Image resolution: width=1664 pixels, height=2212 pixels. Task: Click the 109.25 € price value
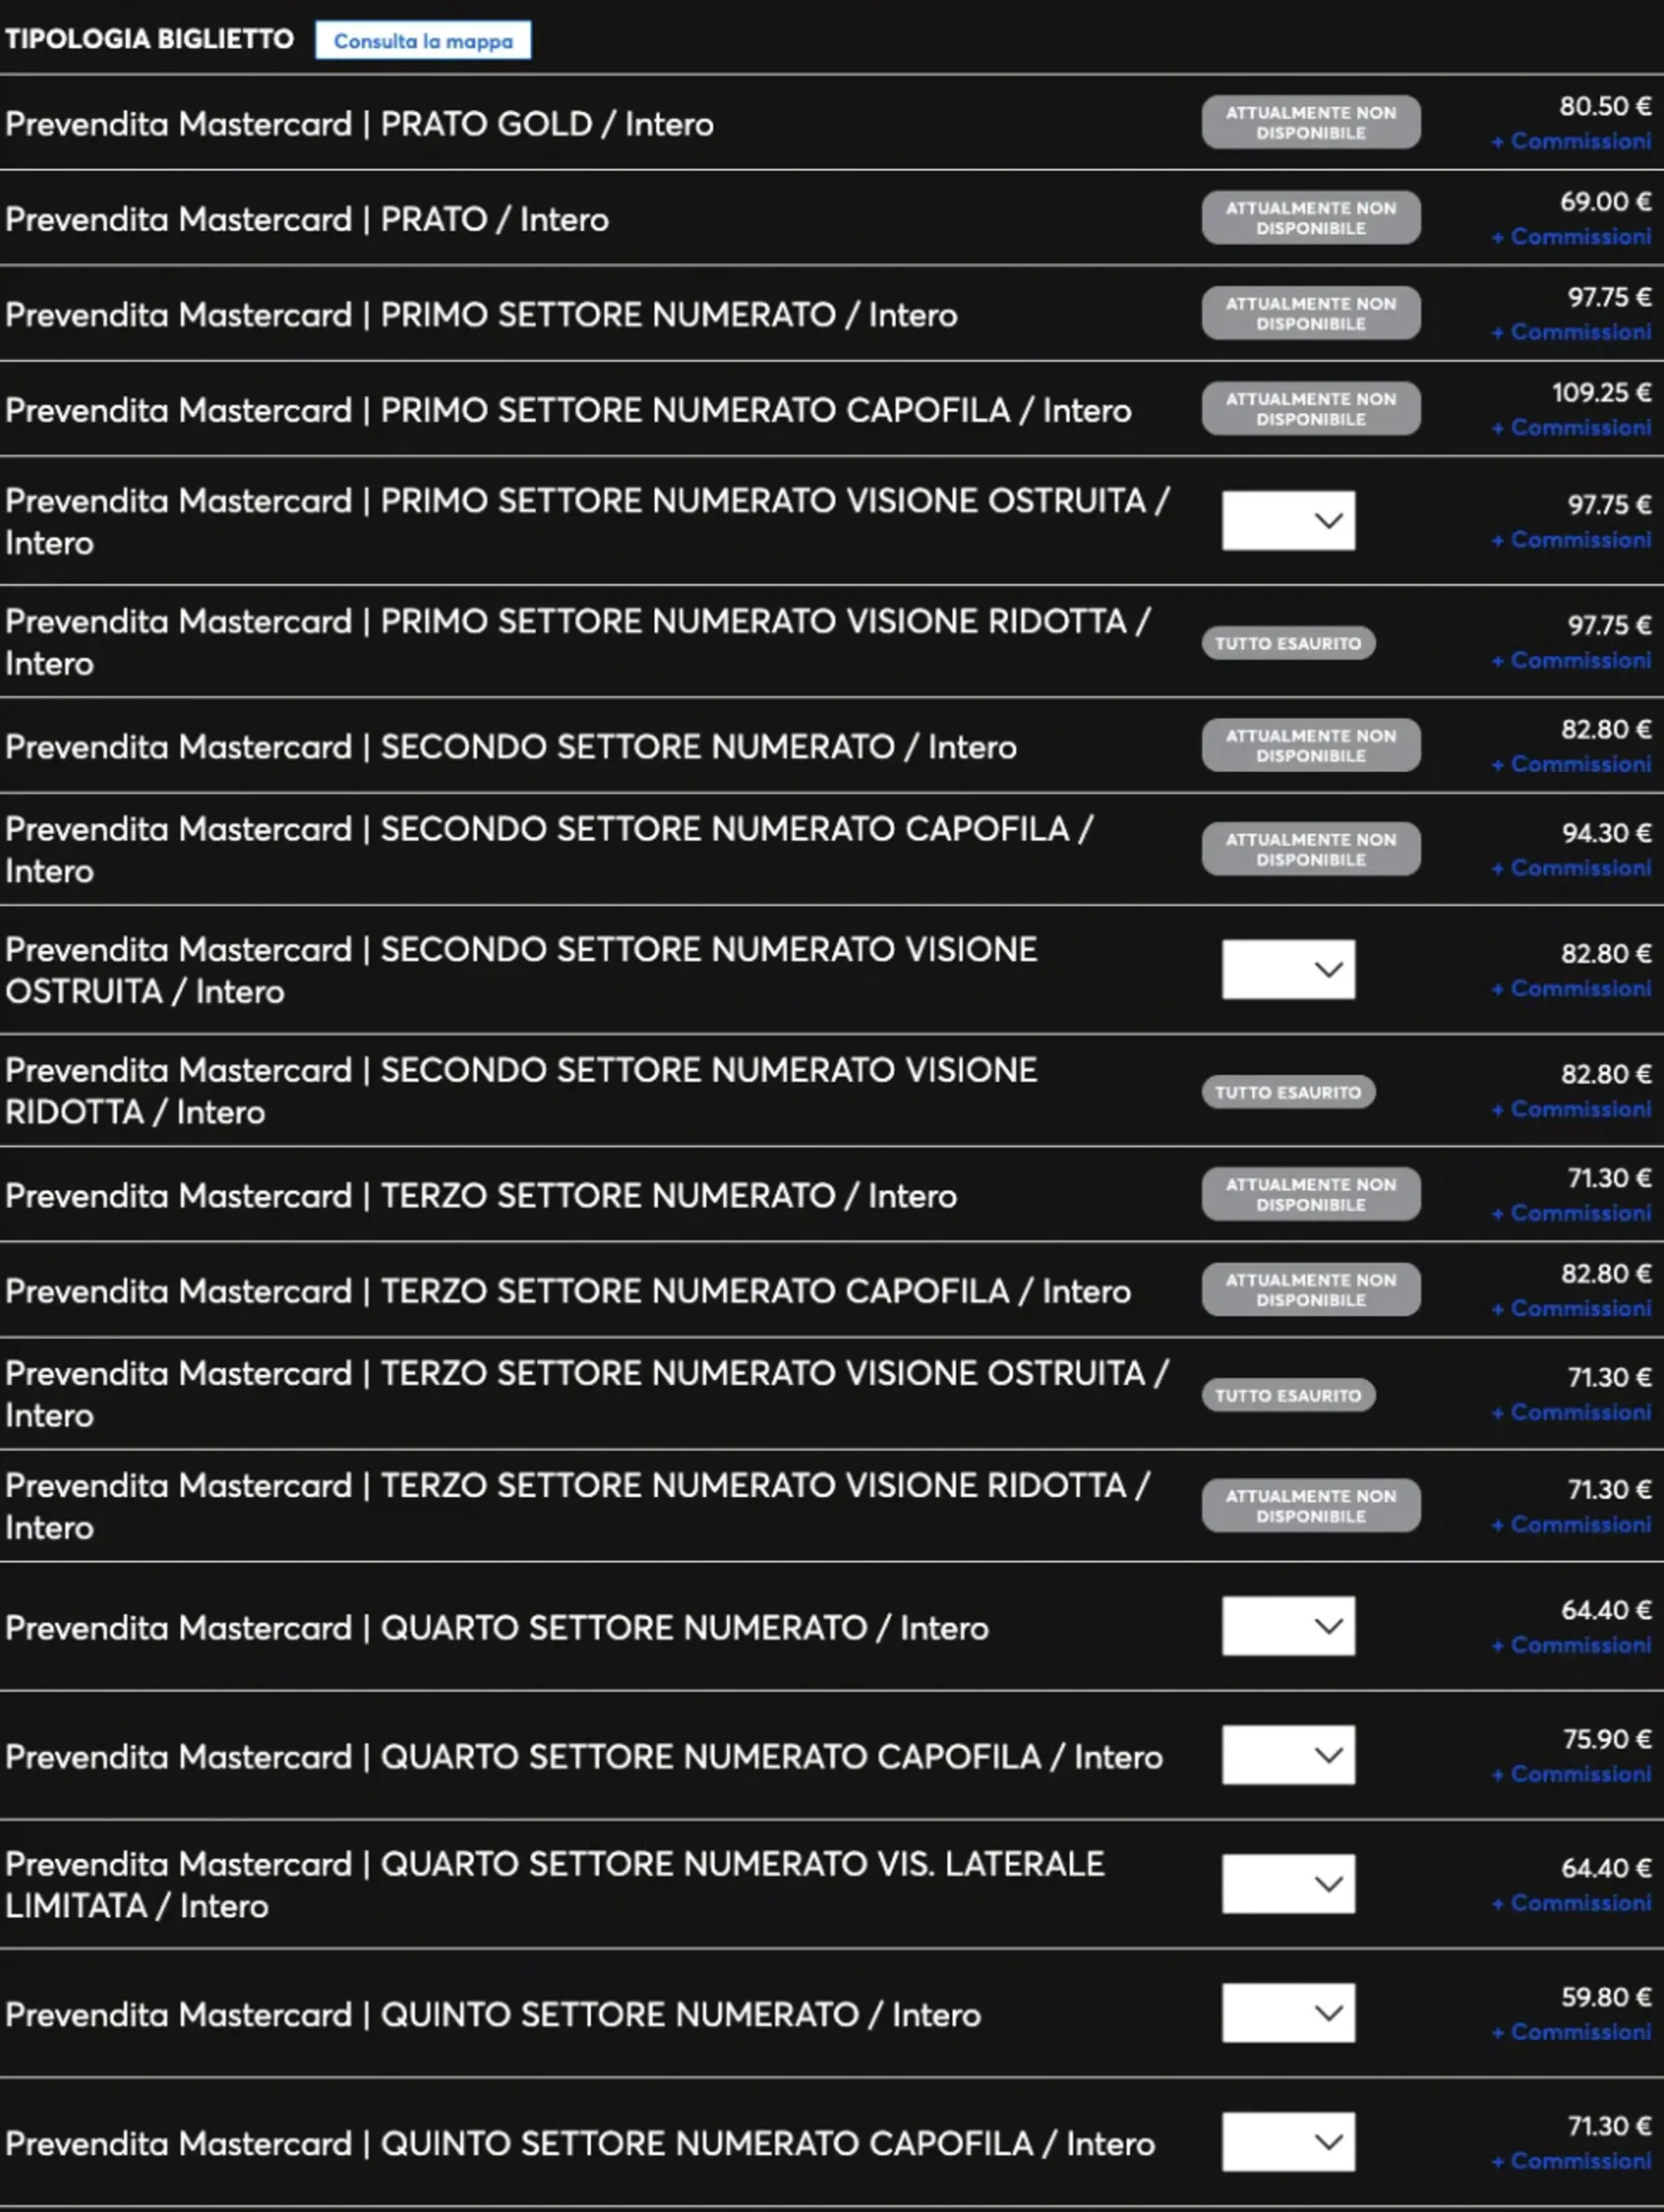pos(1601,392)
